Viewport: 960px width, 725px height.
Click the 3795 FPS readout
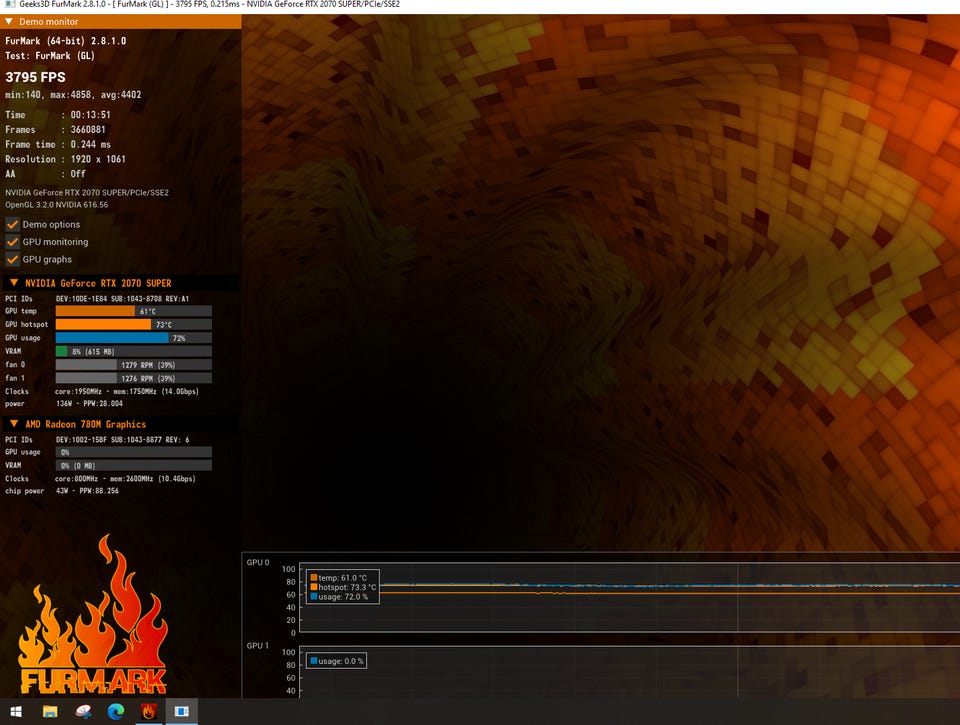tap(36, 77)
